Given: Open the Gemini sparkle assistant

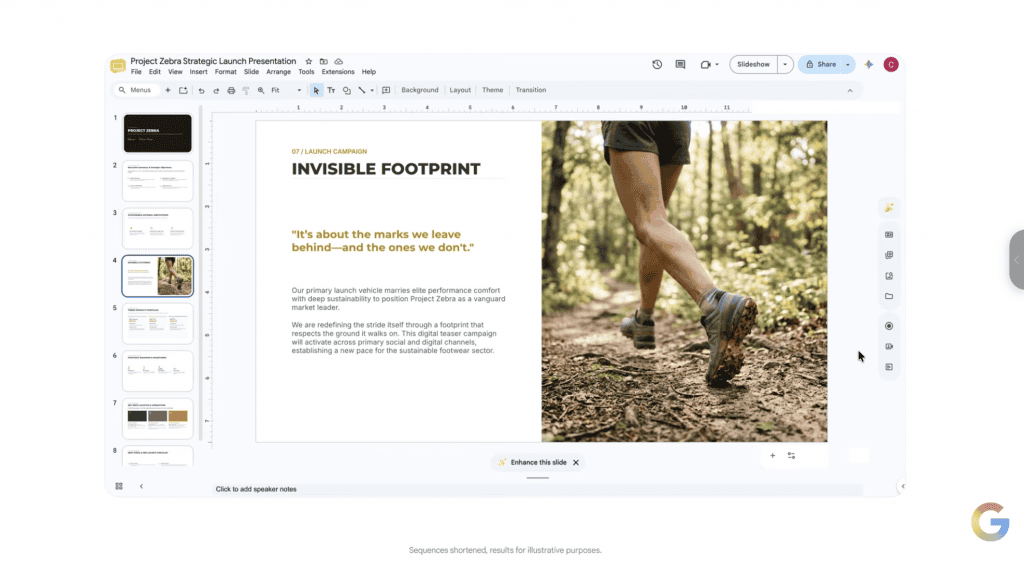Looking at the screenshot, I should (869, 64).
